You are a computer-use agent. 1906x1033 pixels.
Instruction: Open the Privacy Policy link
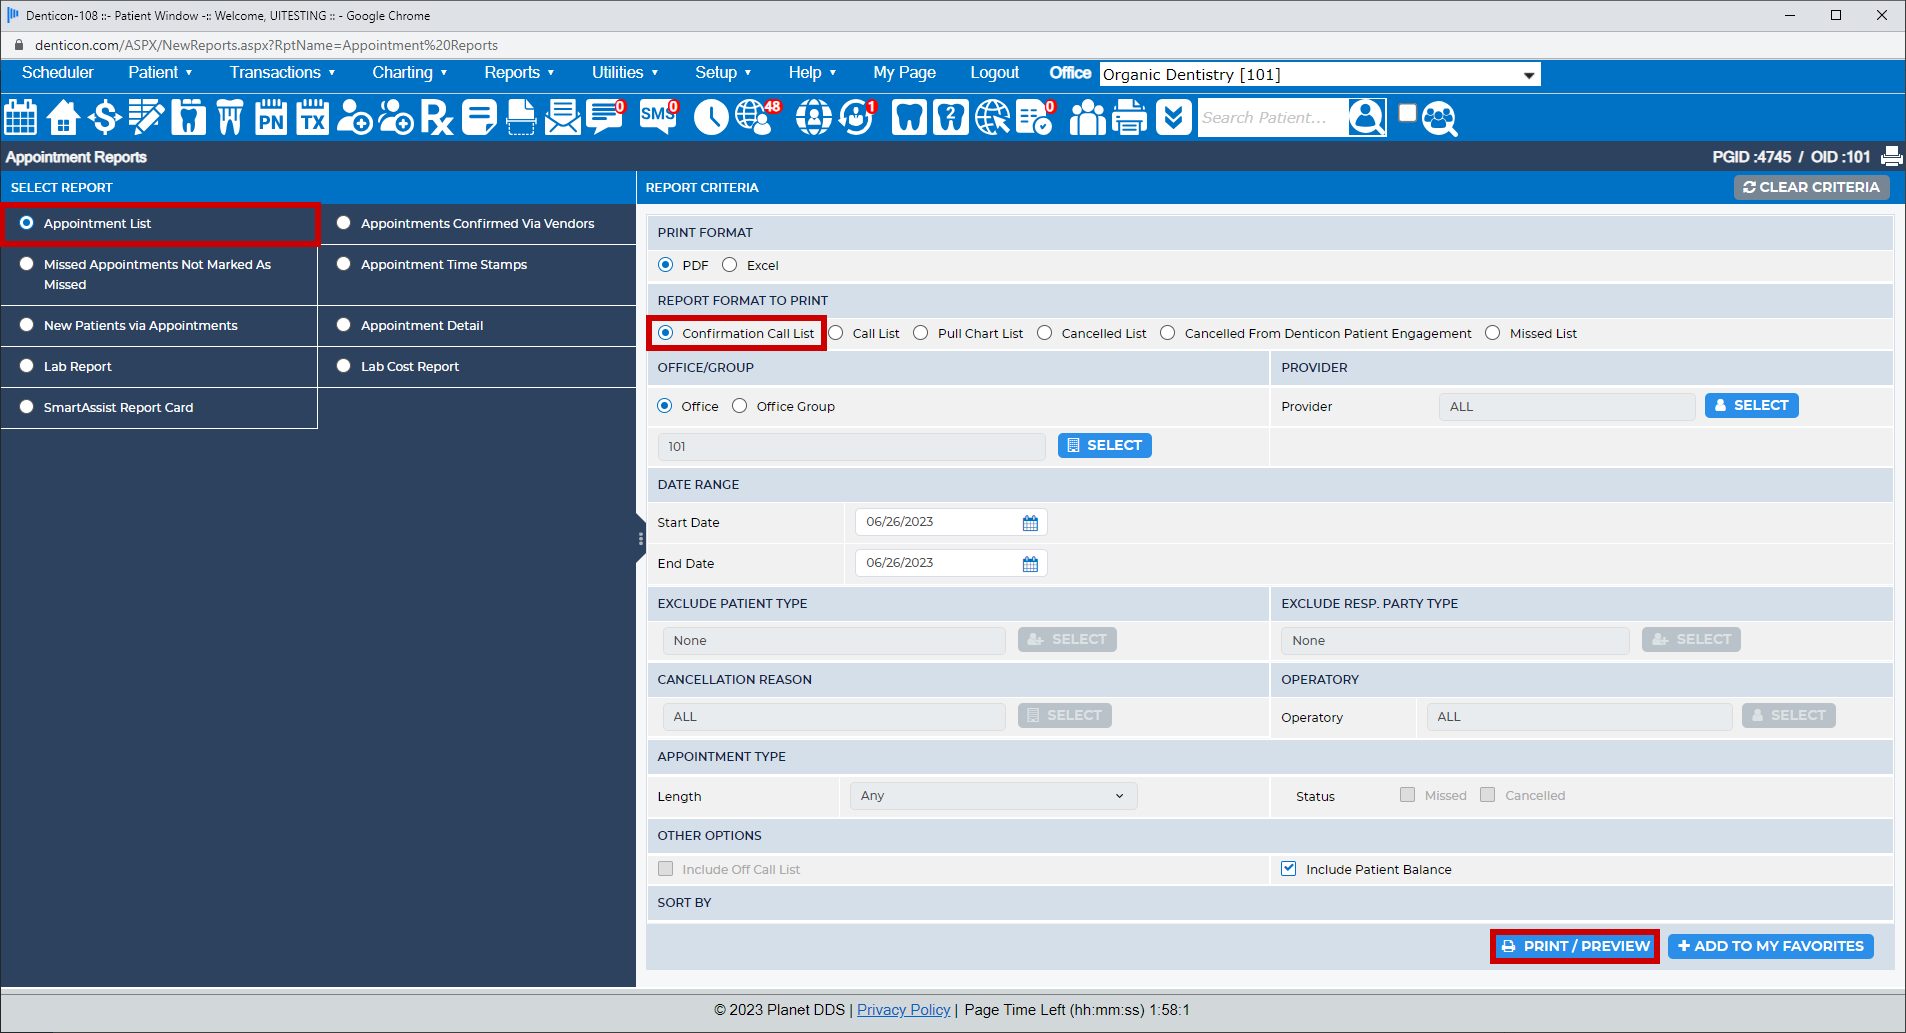coord(903,1010)
